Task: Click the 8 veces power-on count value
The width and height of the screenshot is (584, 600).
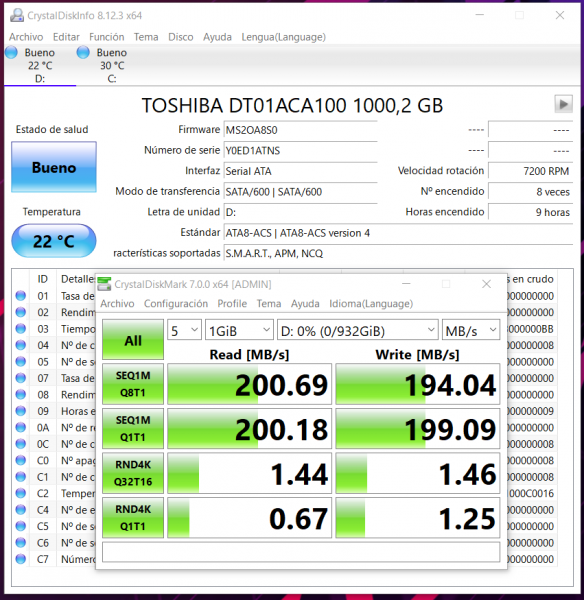Action: point(530,191)
